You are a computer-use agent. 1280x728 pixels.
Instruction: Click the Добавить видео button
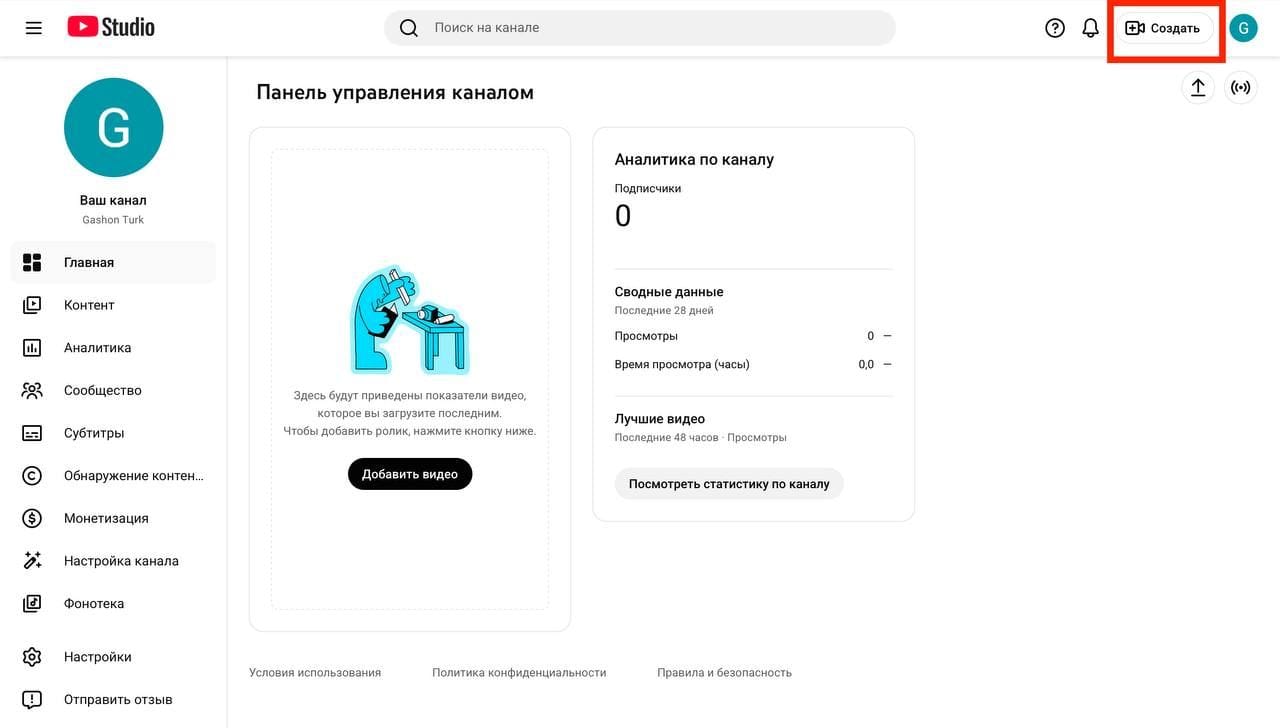point(410,473)
